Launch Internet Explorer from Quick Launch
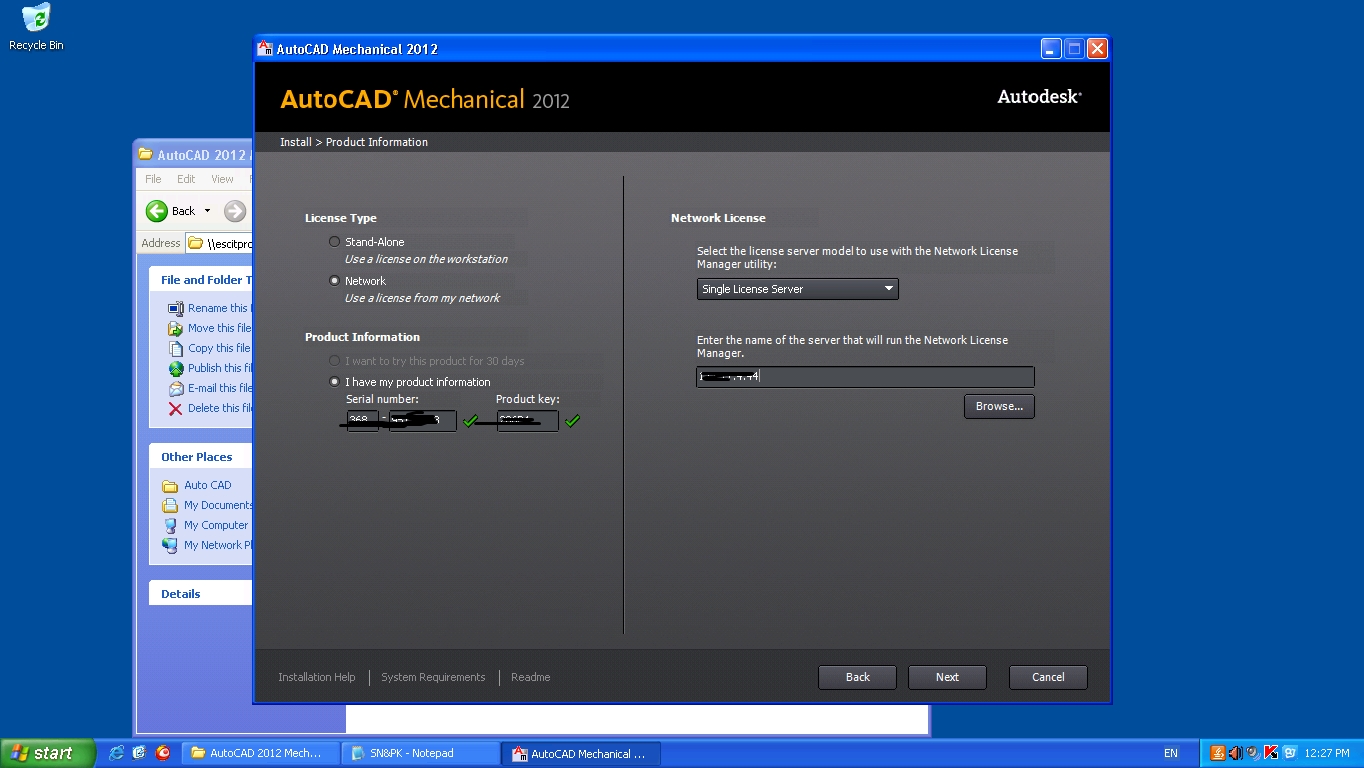Screen dimensions: 1364x768 tap(117, 753)
